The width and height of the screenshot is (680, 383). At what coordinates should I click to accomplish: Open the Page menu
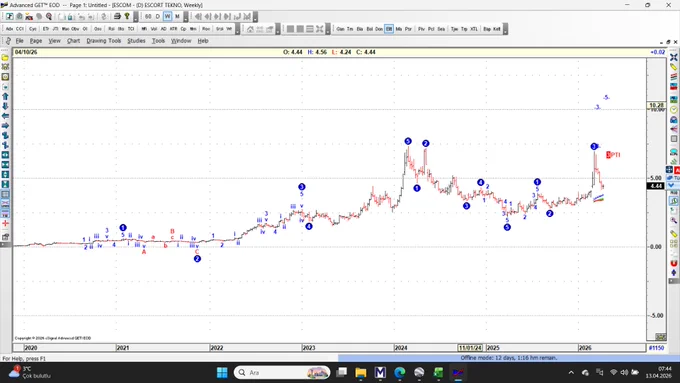pyautogui.click(x=36, y=41)
